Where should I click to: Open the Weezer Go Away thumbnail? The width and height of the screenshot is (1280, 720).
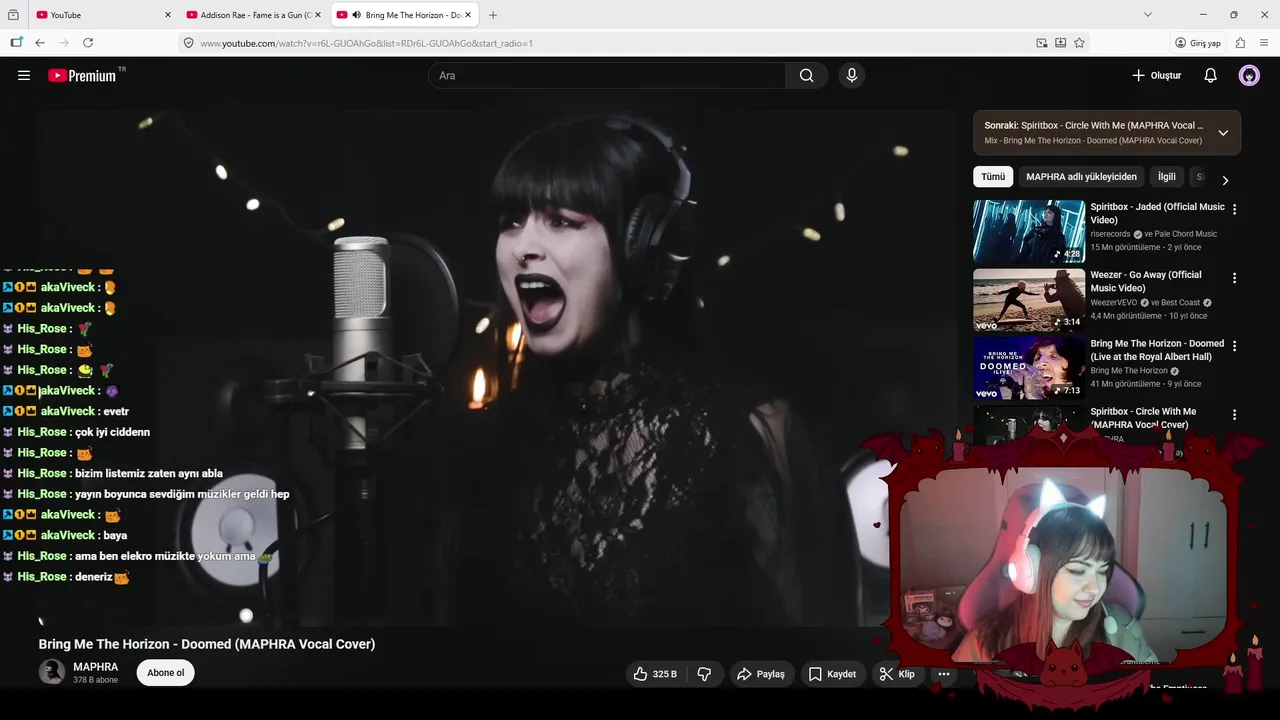[x=1029, y=299]
